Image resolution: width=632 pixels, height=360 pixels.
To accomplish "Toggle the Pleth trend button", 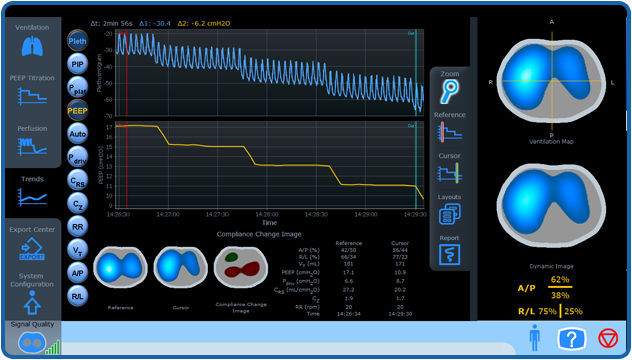I will 77,41.
